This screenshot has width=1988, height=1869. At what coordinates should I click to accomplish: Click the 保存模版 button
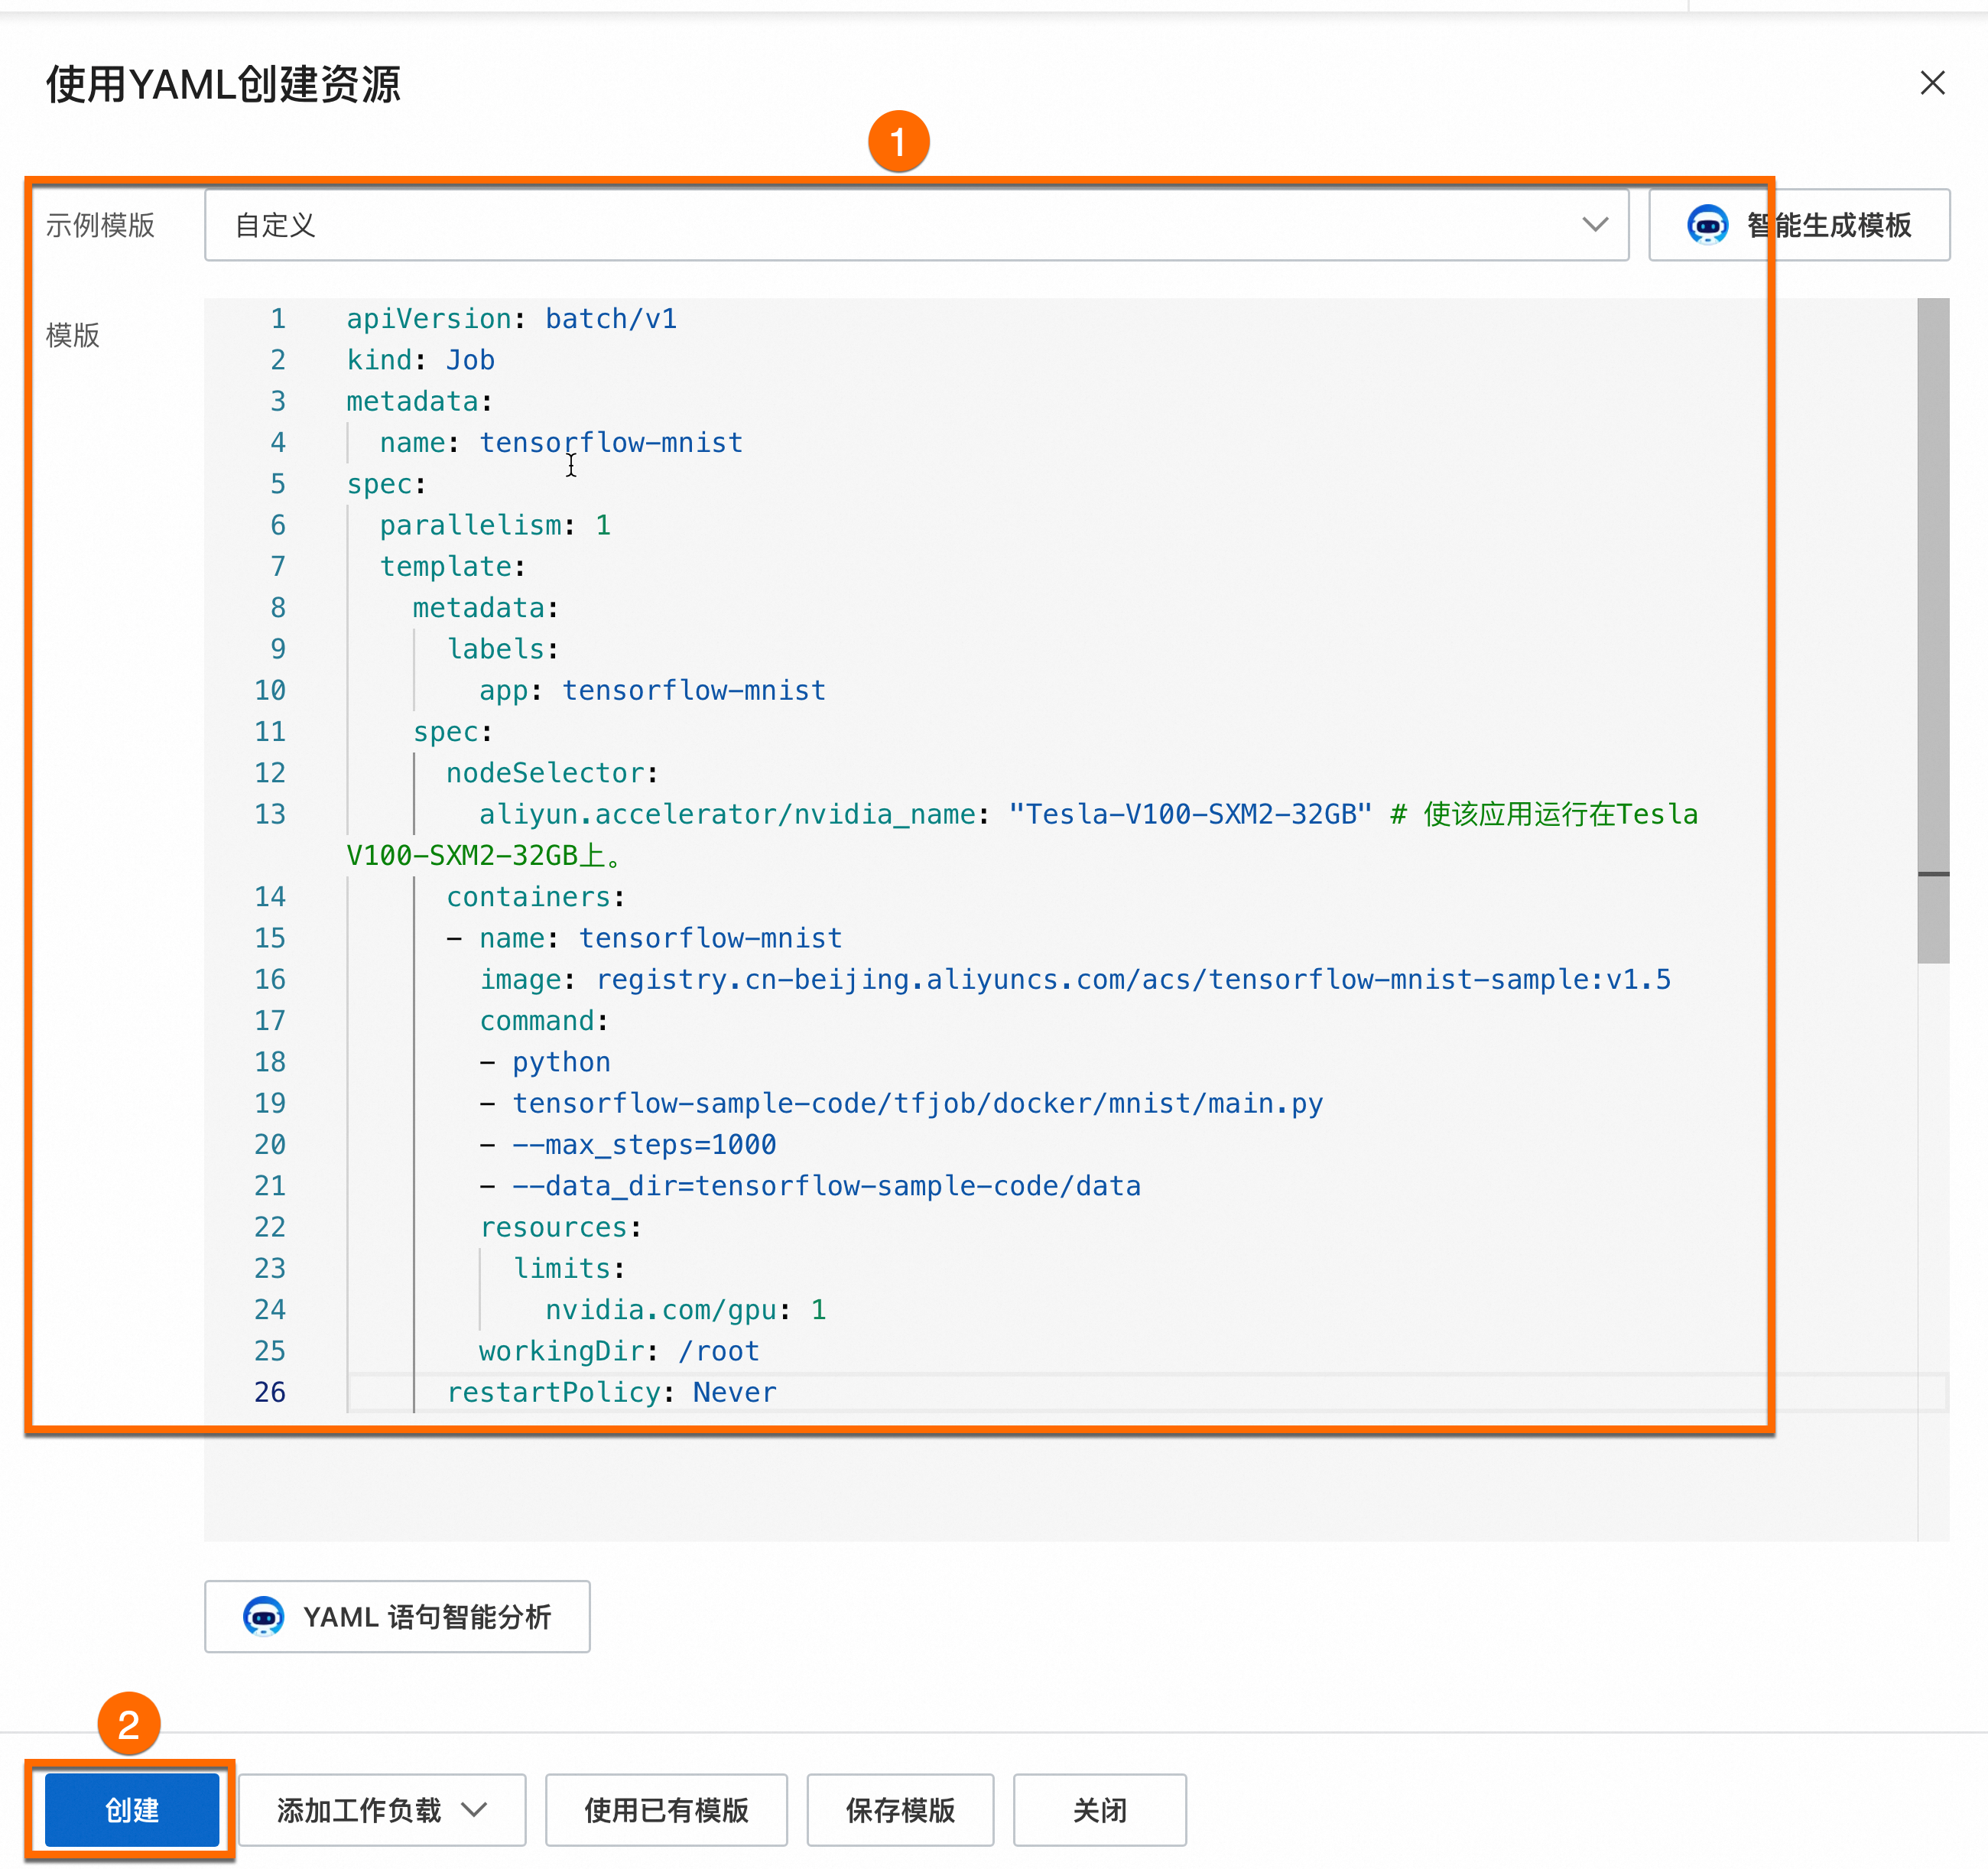(x=900, y=1809)
